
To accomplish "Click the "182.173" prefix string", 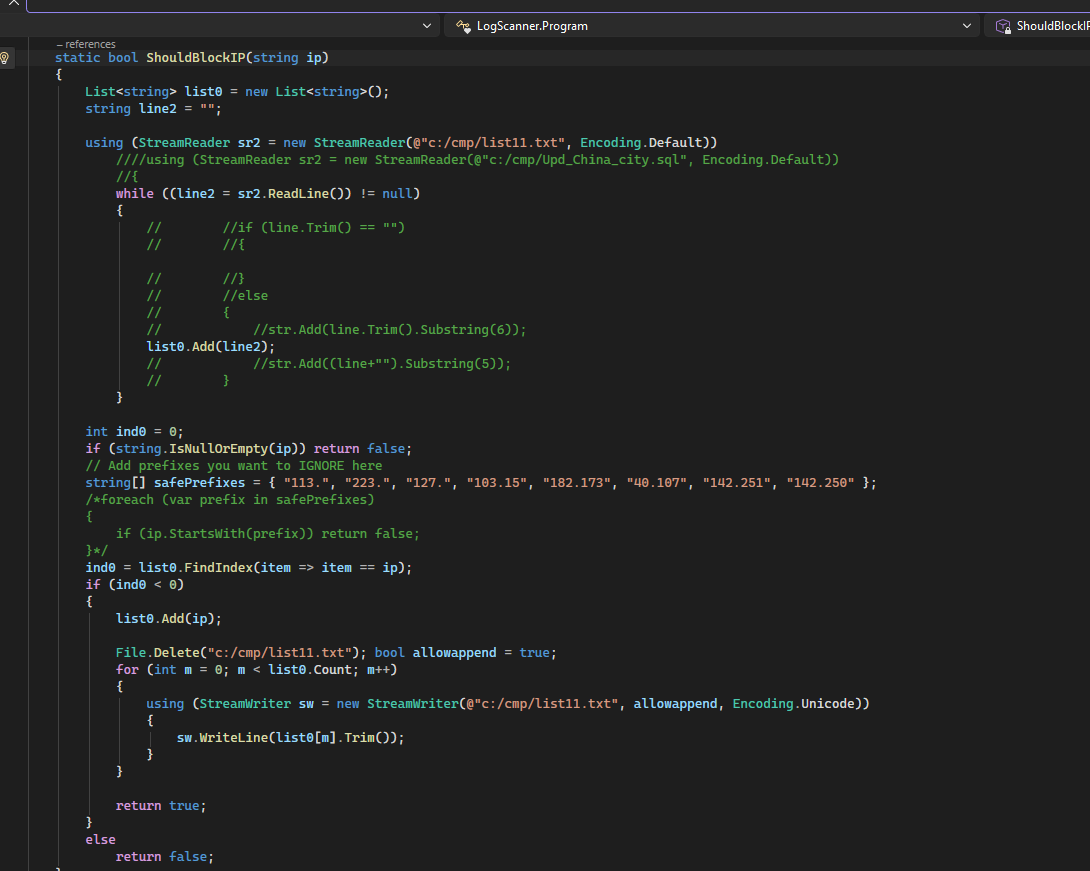I will tap(576, 482).
